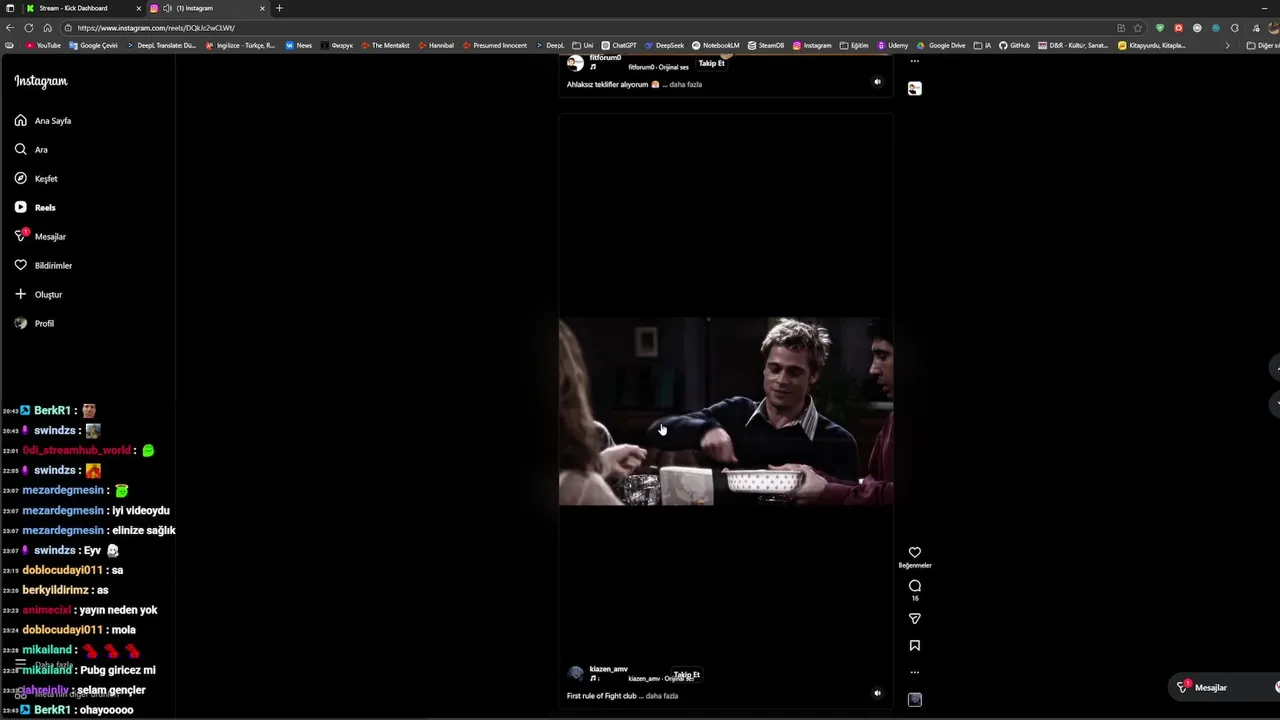Click Oluştur to create a post
The image size is (1280, 720).
(x=38, y=294)
